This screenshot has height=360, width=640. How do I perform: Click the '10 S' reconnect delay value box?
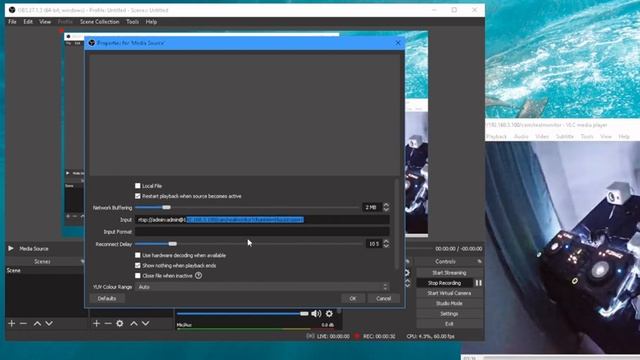pyautogui.click(x=373, y=244)
